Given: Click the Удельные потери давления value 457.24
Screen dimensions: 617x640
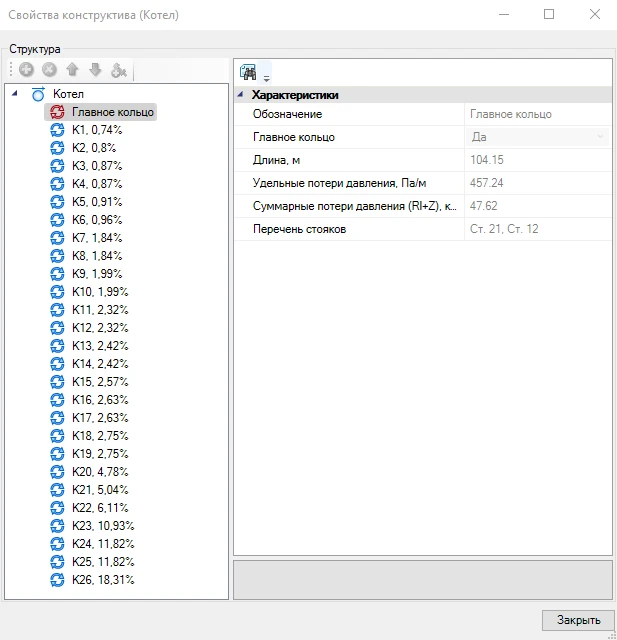Looking at the screenshot, I should (x=538, y=183).
